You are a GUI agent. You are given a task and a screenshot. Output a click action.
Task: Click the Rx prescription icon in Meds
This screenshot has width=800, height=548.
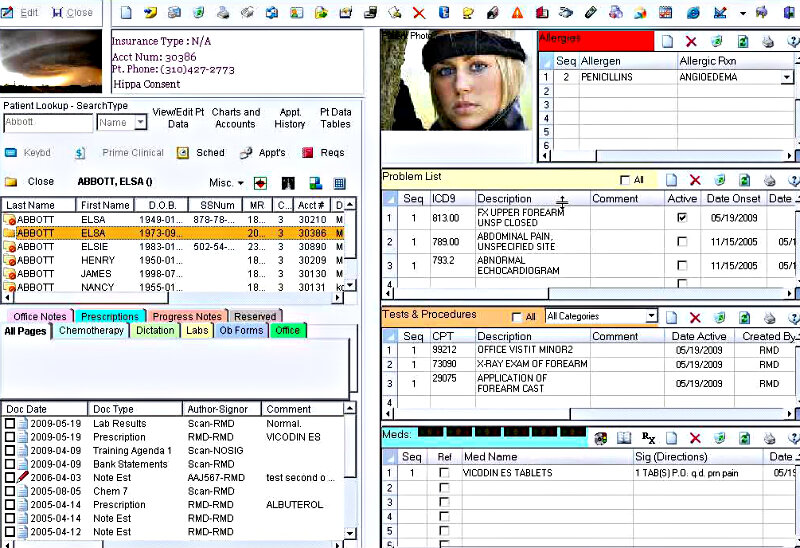pyautogui.click(x=647, y=438)
